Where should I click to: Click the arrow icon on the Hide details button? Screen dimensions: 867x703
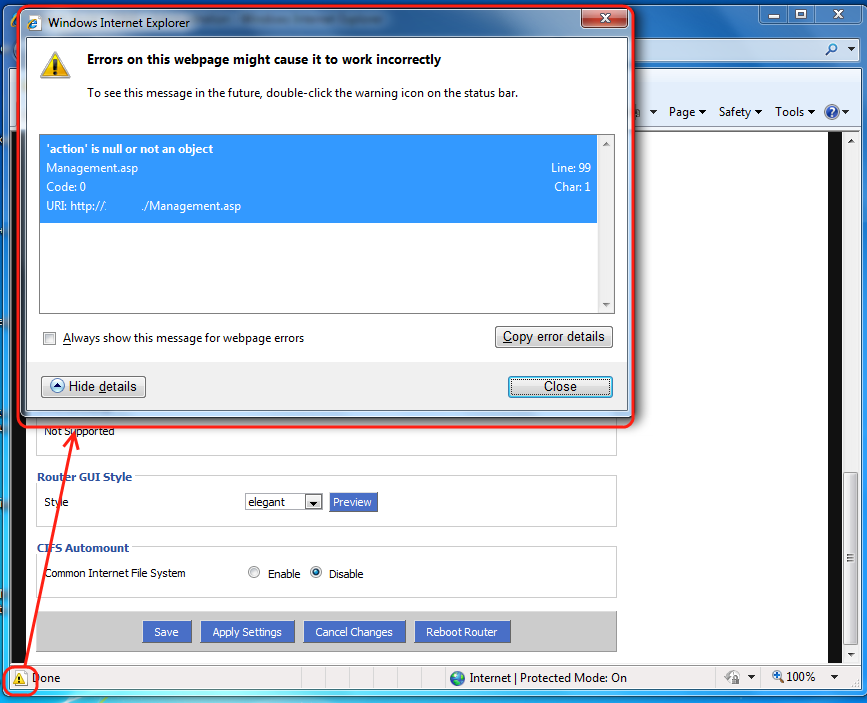pos(58,386)
